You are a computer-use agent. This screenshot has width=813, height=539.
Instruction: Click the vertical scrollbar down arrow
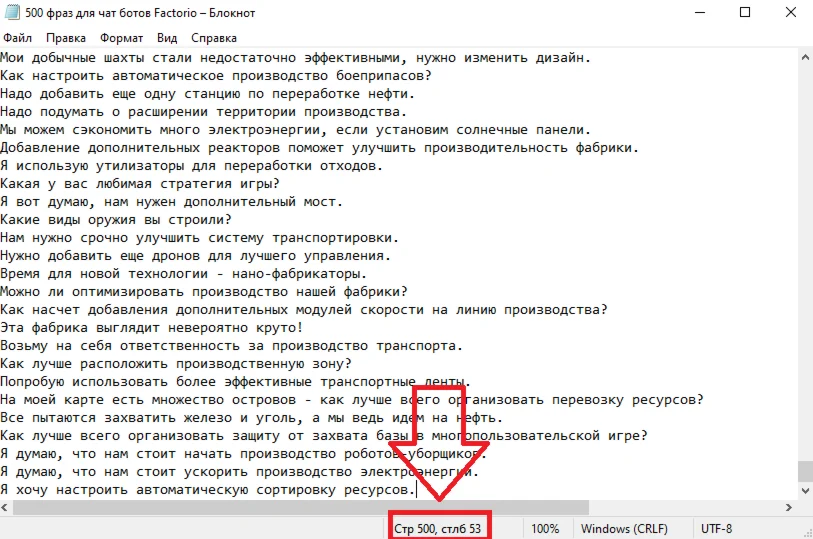(805, 490)
